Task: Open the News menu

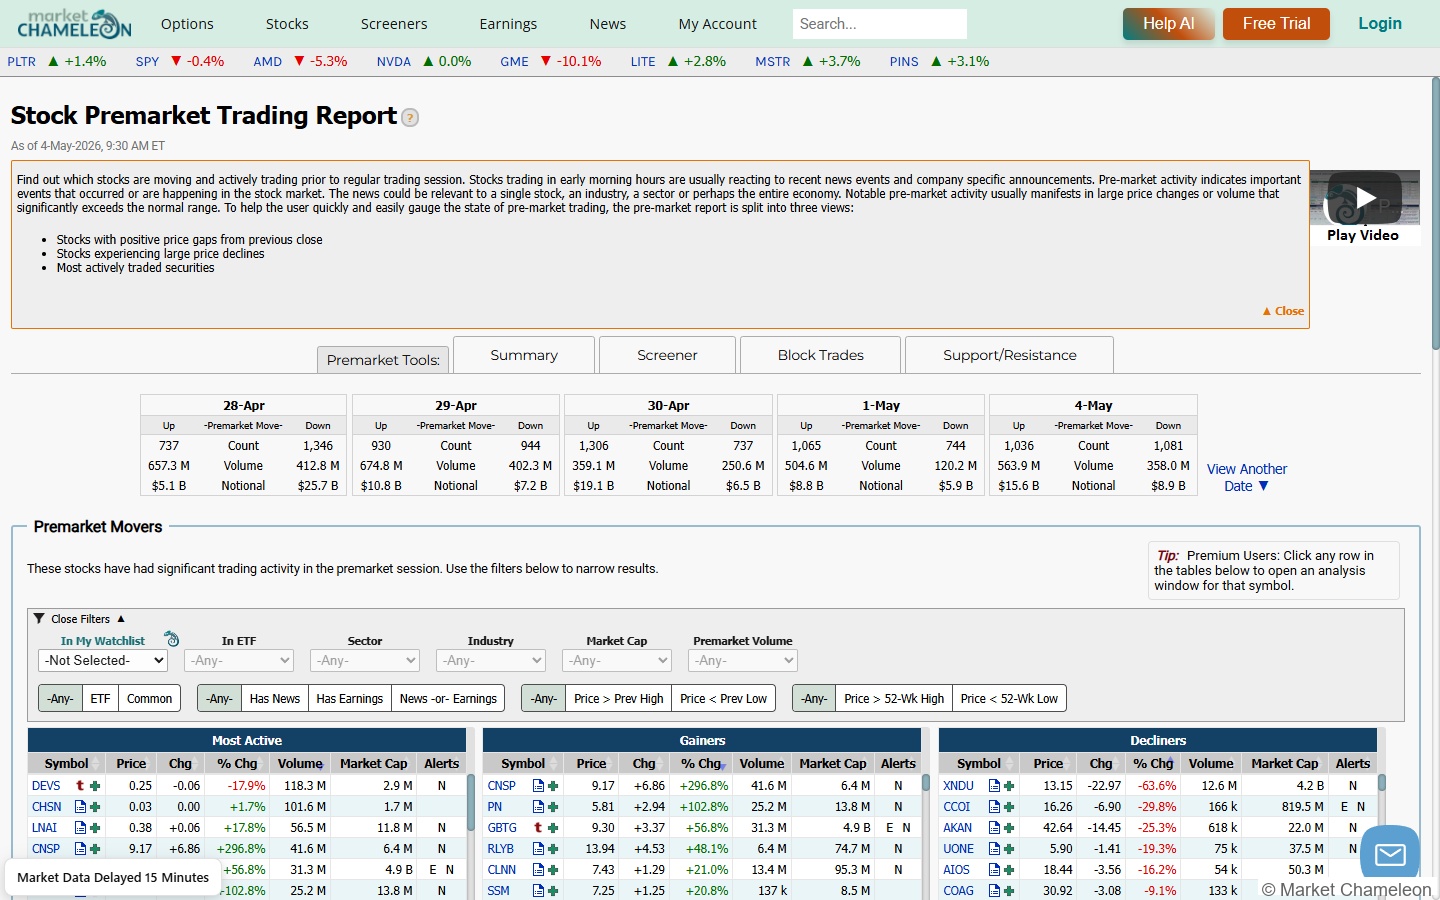Action: tap(607, 24)
